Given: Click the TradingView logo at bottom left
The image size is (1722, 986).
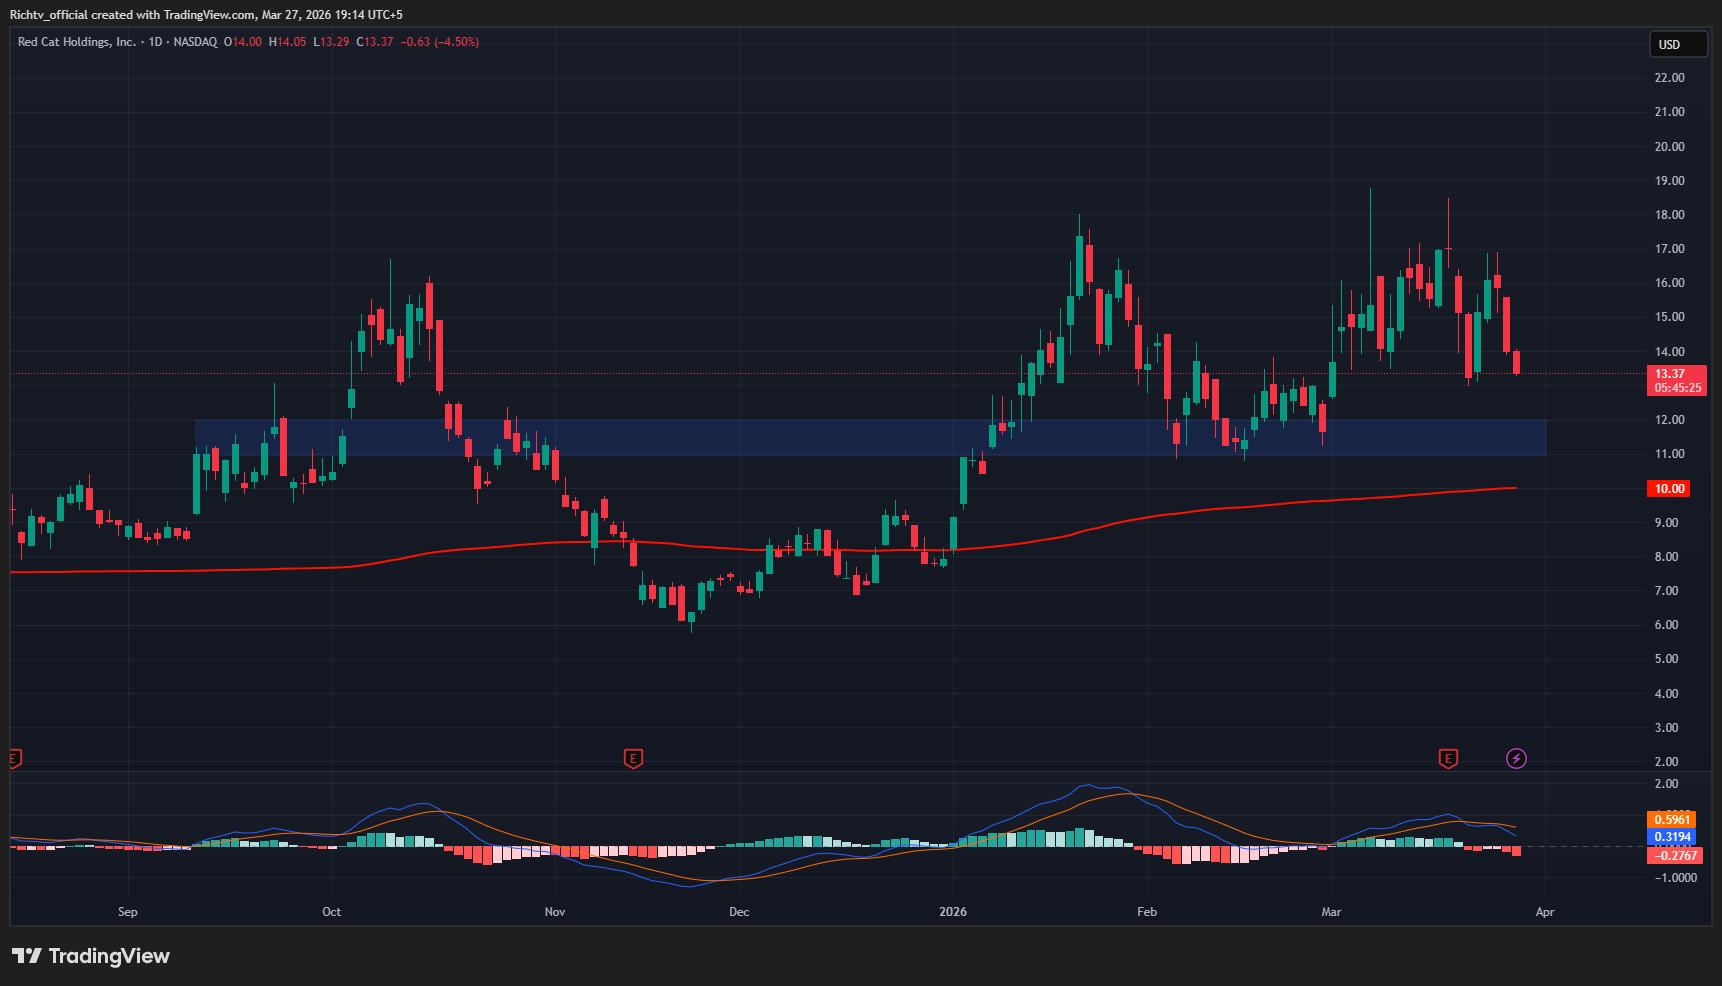Looking at the screenshot, I should [x=91, y=956].
